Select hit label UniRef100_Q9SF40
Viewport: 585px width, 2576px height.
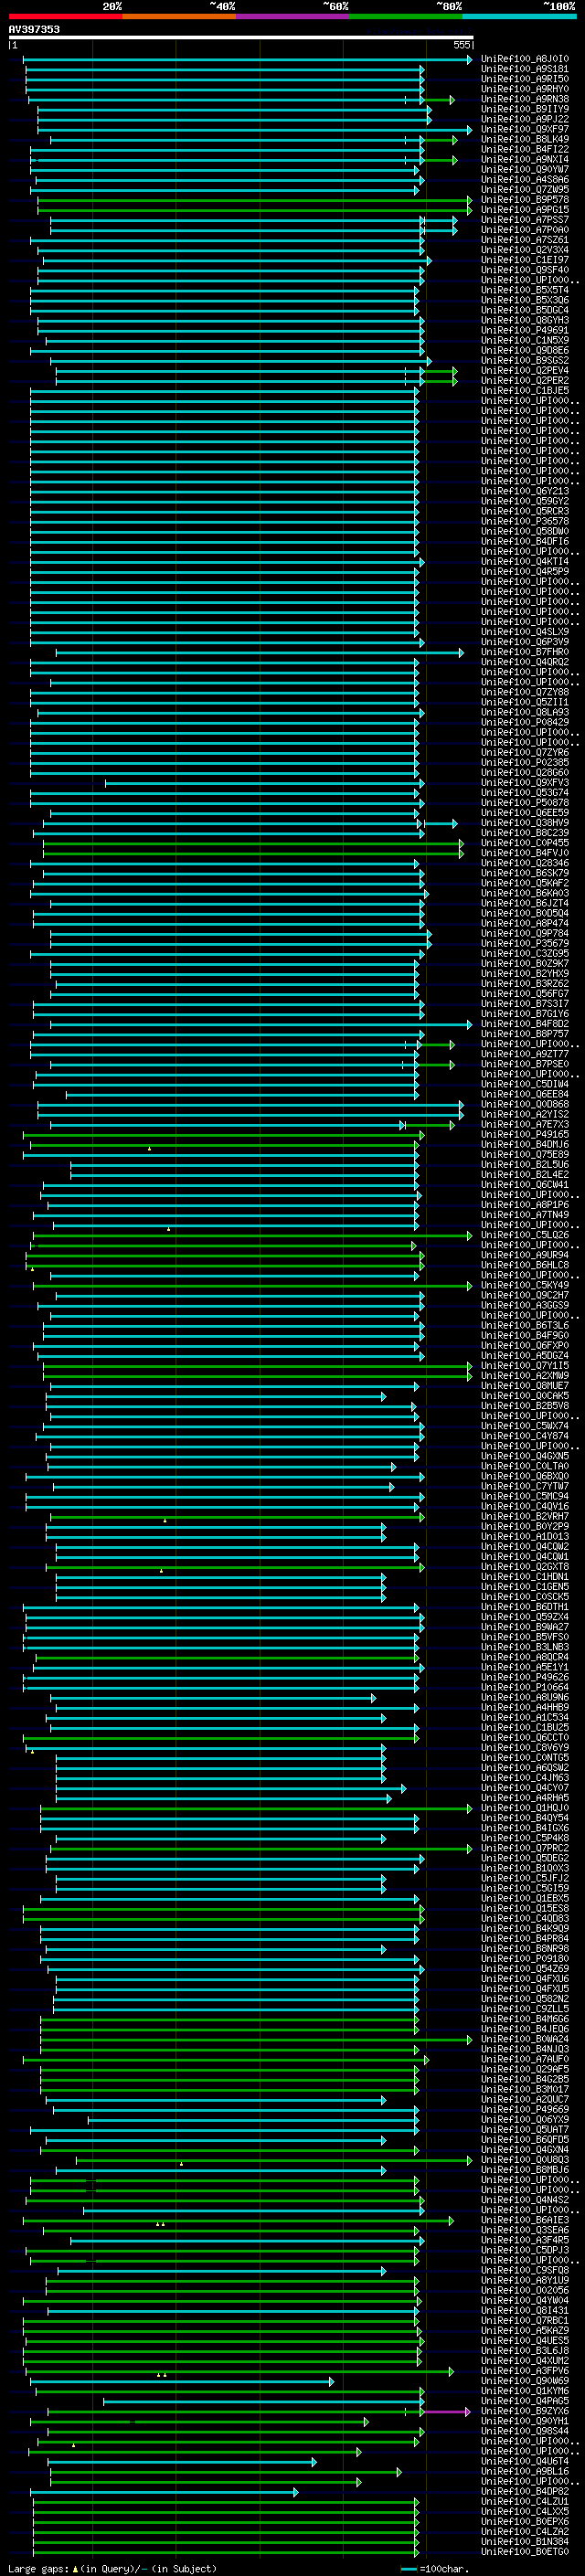(525, 270)
